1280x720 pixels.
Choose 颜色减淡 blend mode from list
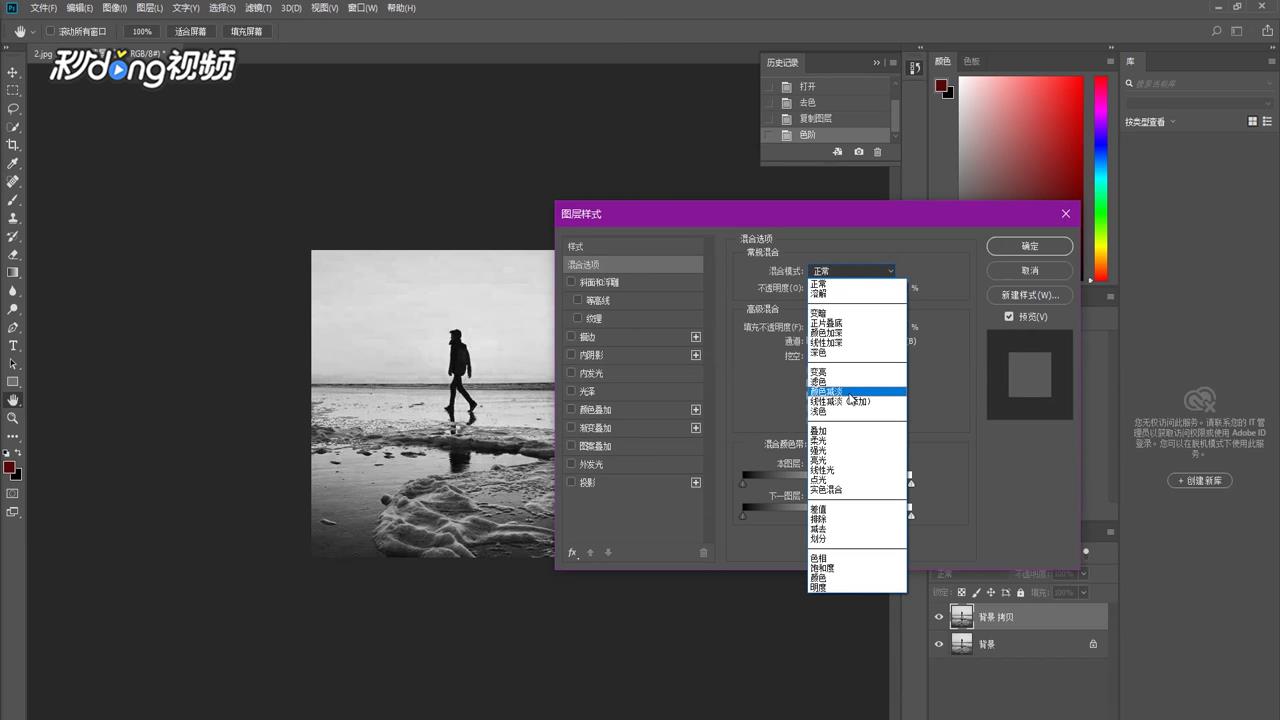point(857,392)
